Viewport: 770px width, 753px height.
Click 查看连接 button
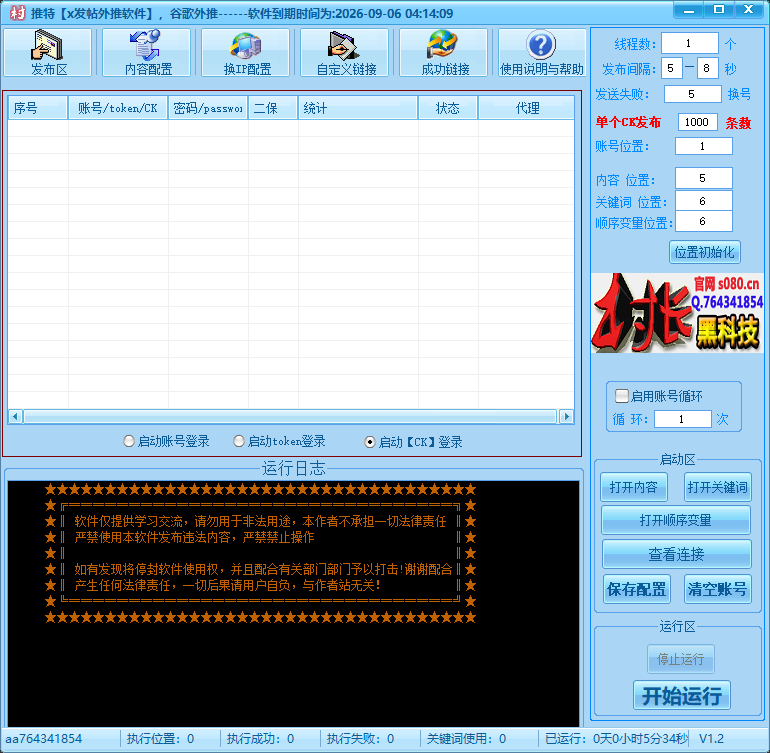click(676, 554)
